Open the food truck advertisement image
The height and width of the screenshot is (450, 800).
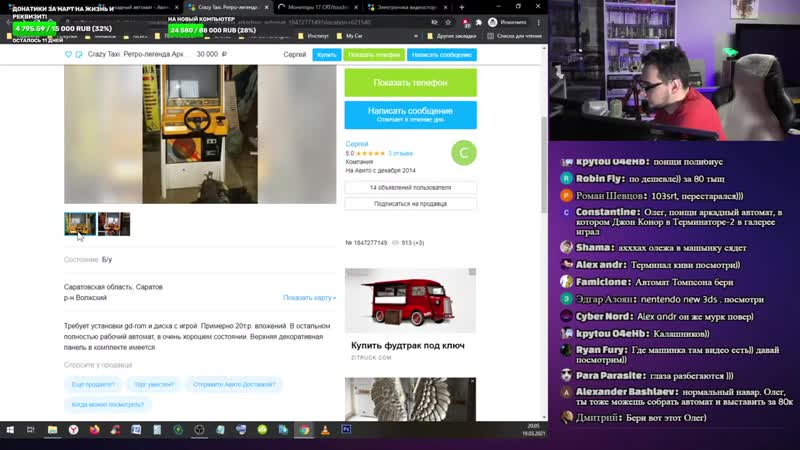[x=410, y=301]
